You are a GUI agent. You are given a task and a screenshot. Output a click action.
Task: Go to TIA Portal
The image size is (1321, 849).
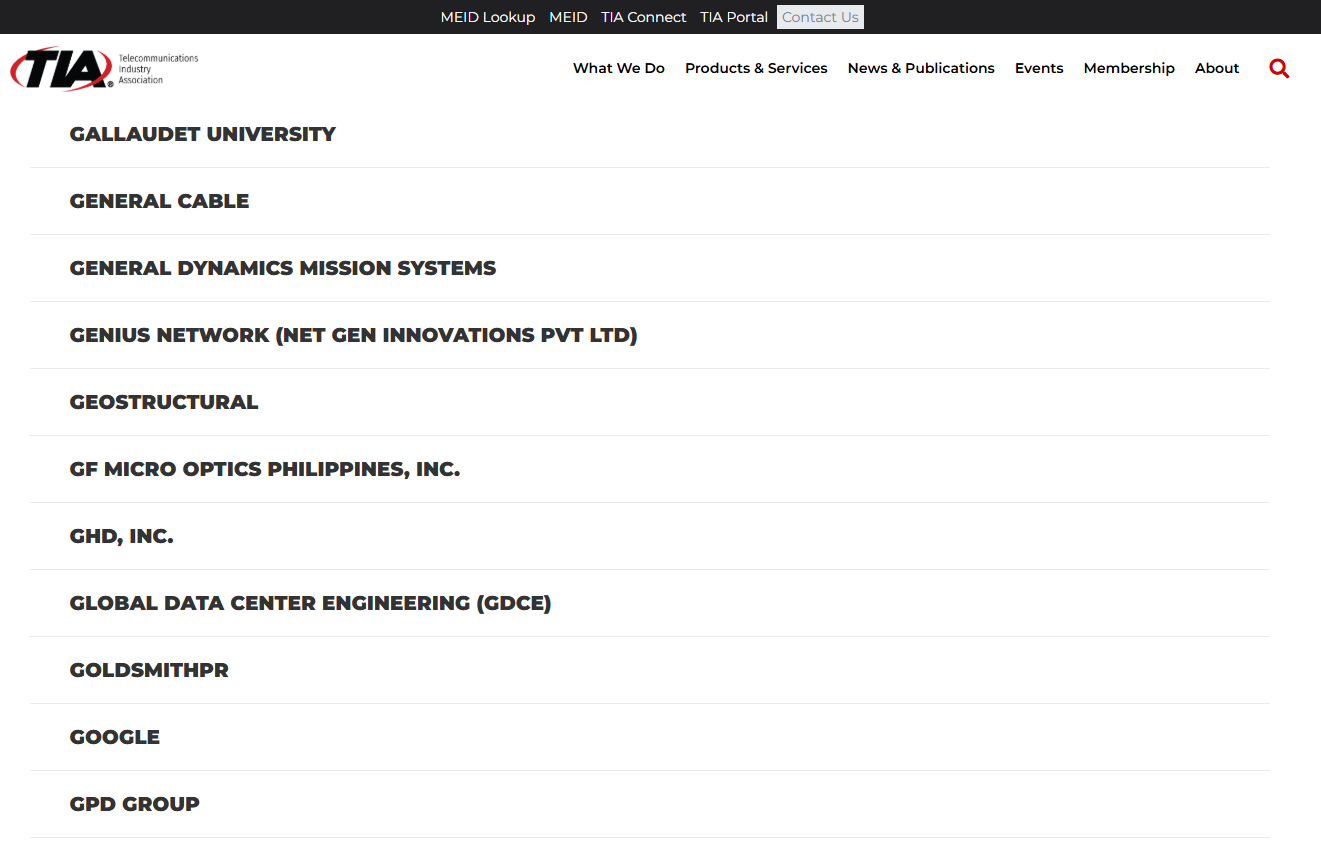tap(733, 17)
